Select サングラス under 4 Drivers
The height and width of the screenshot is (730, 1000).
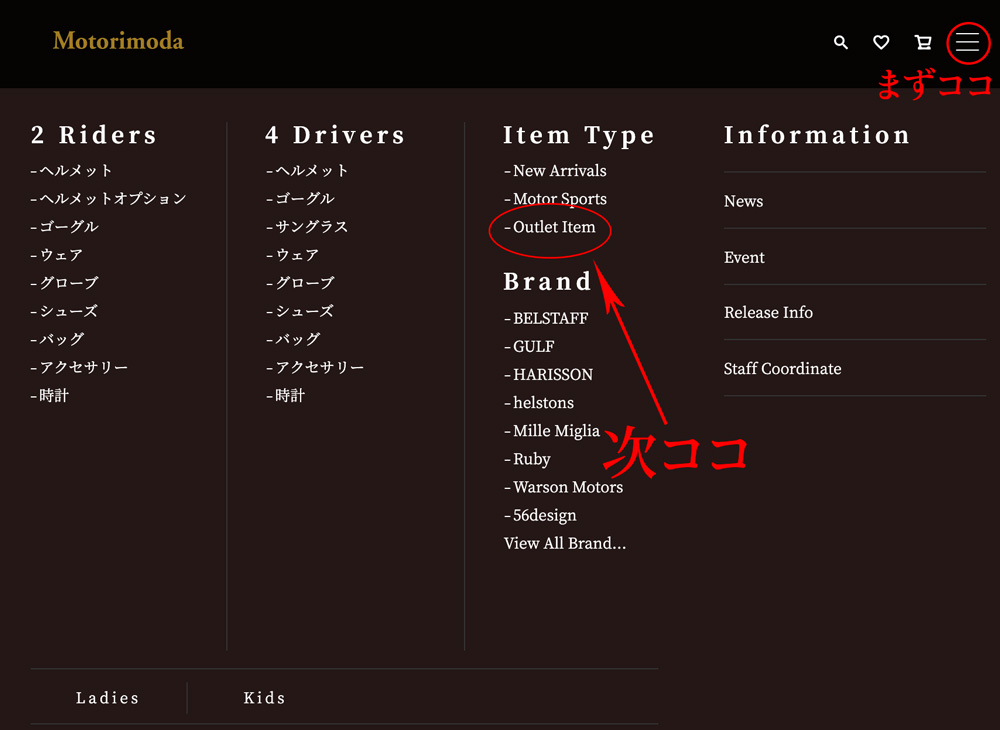coord(311,227)
